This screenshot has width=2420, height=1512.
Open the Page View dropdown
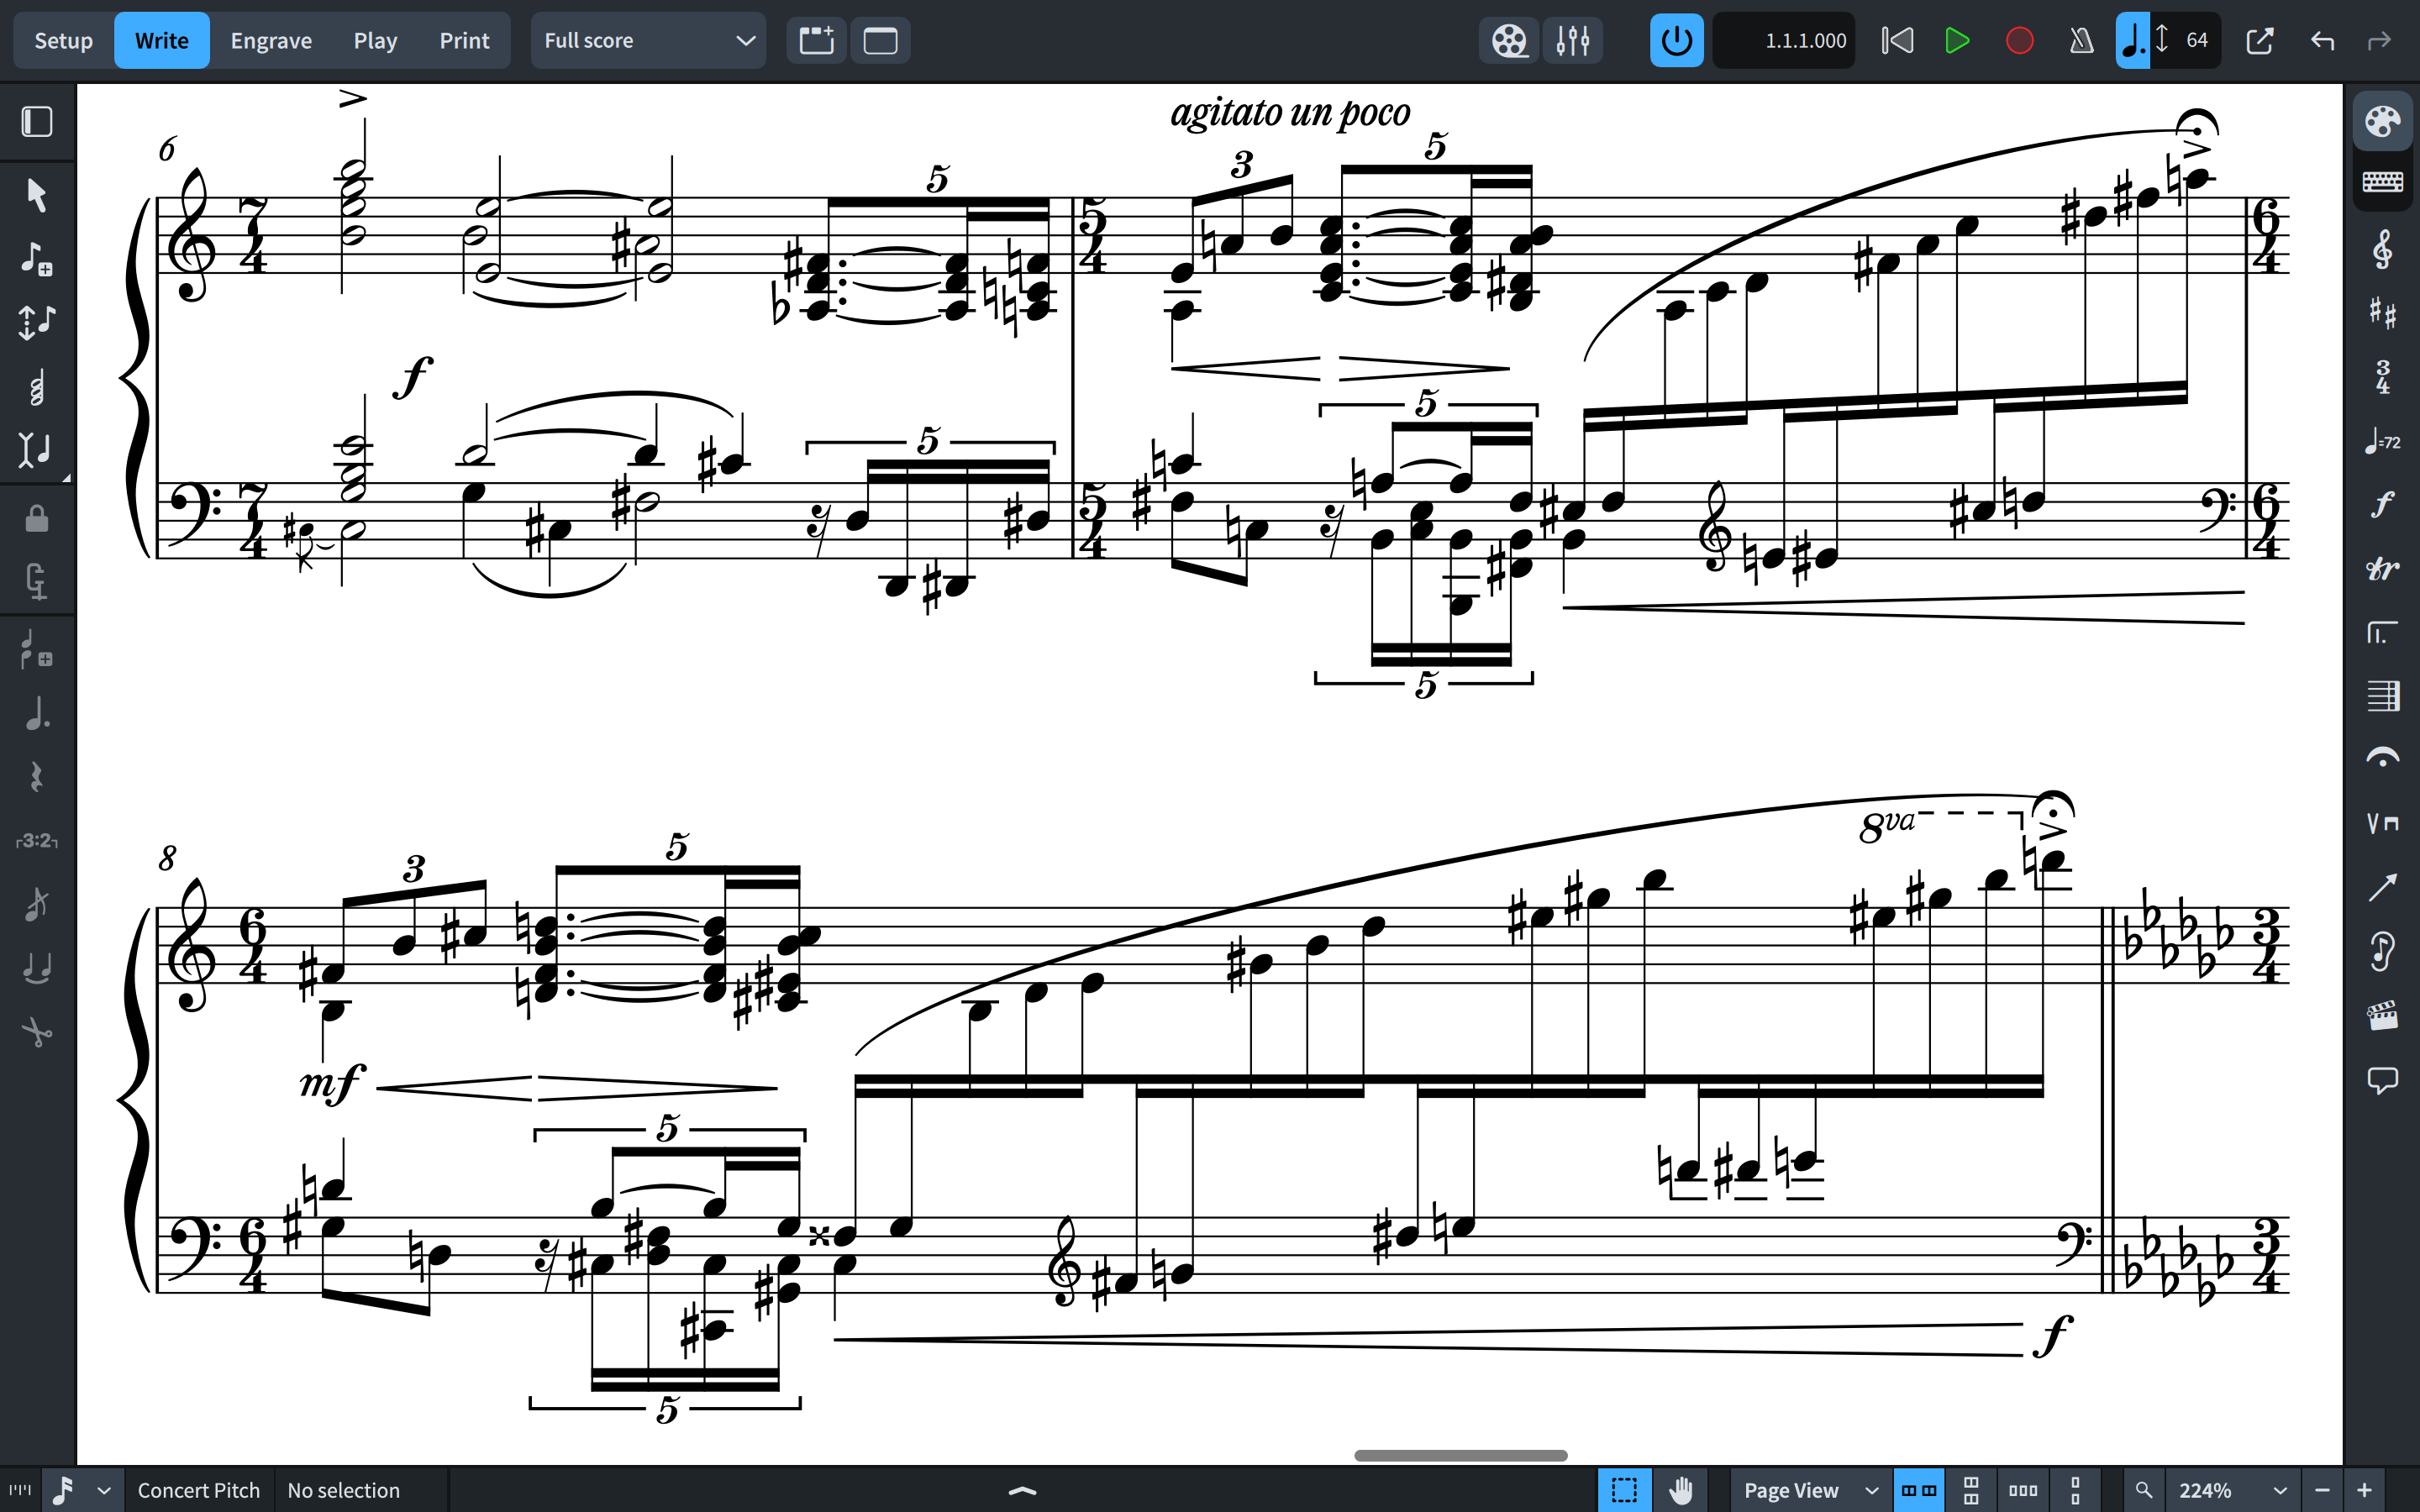pyautogui.click(x=1810, y=1490)
